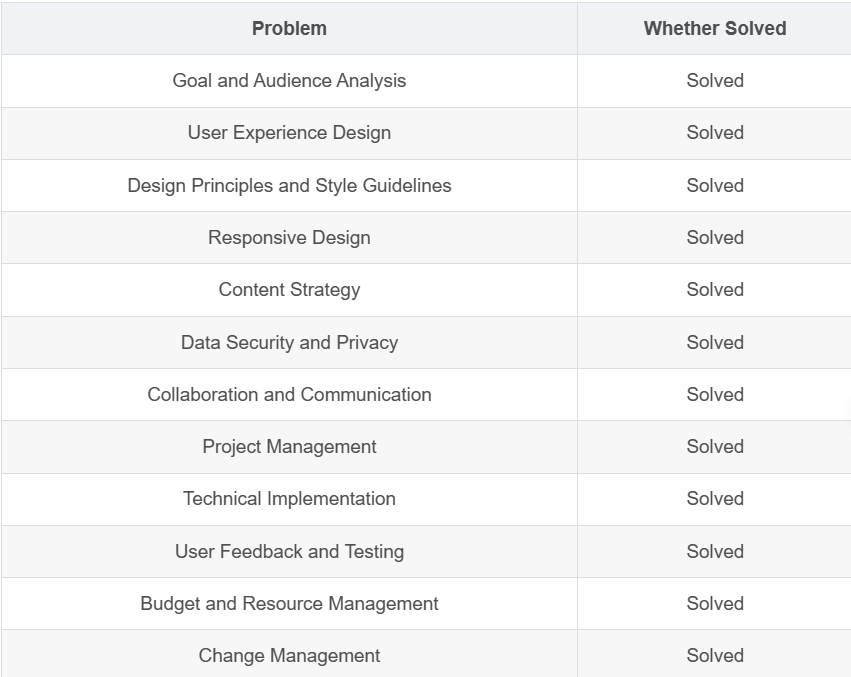851x677 pixels.
Task: Click Solved status in Change Management row
Action: (715, 656)
